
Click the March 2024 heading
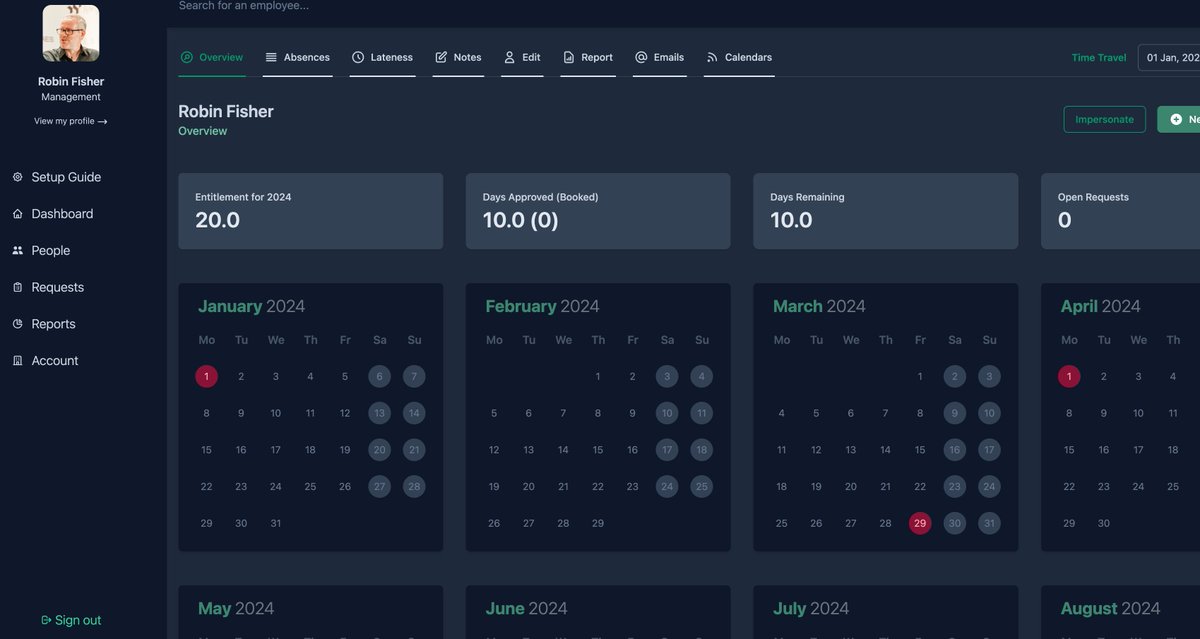pos(819,306)
